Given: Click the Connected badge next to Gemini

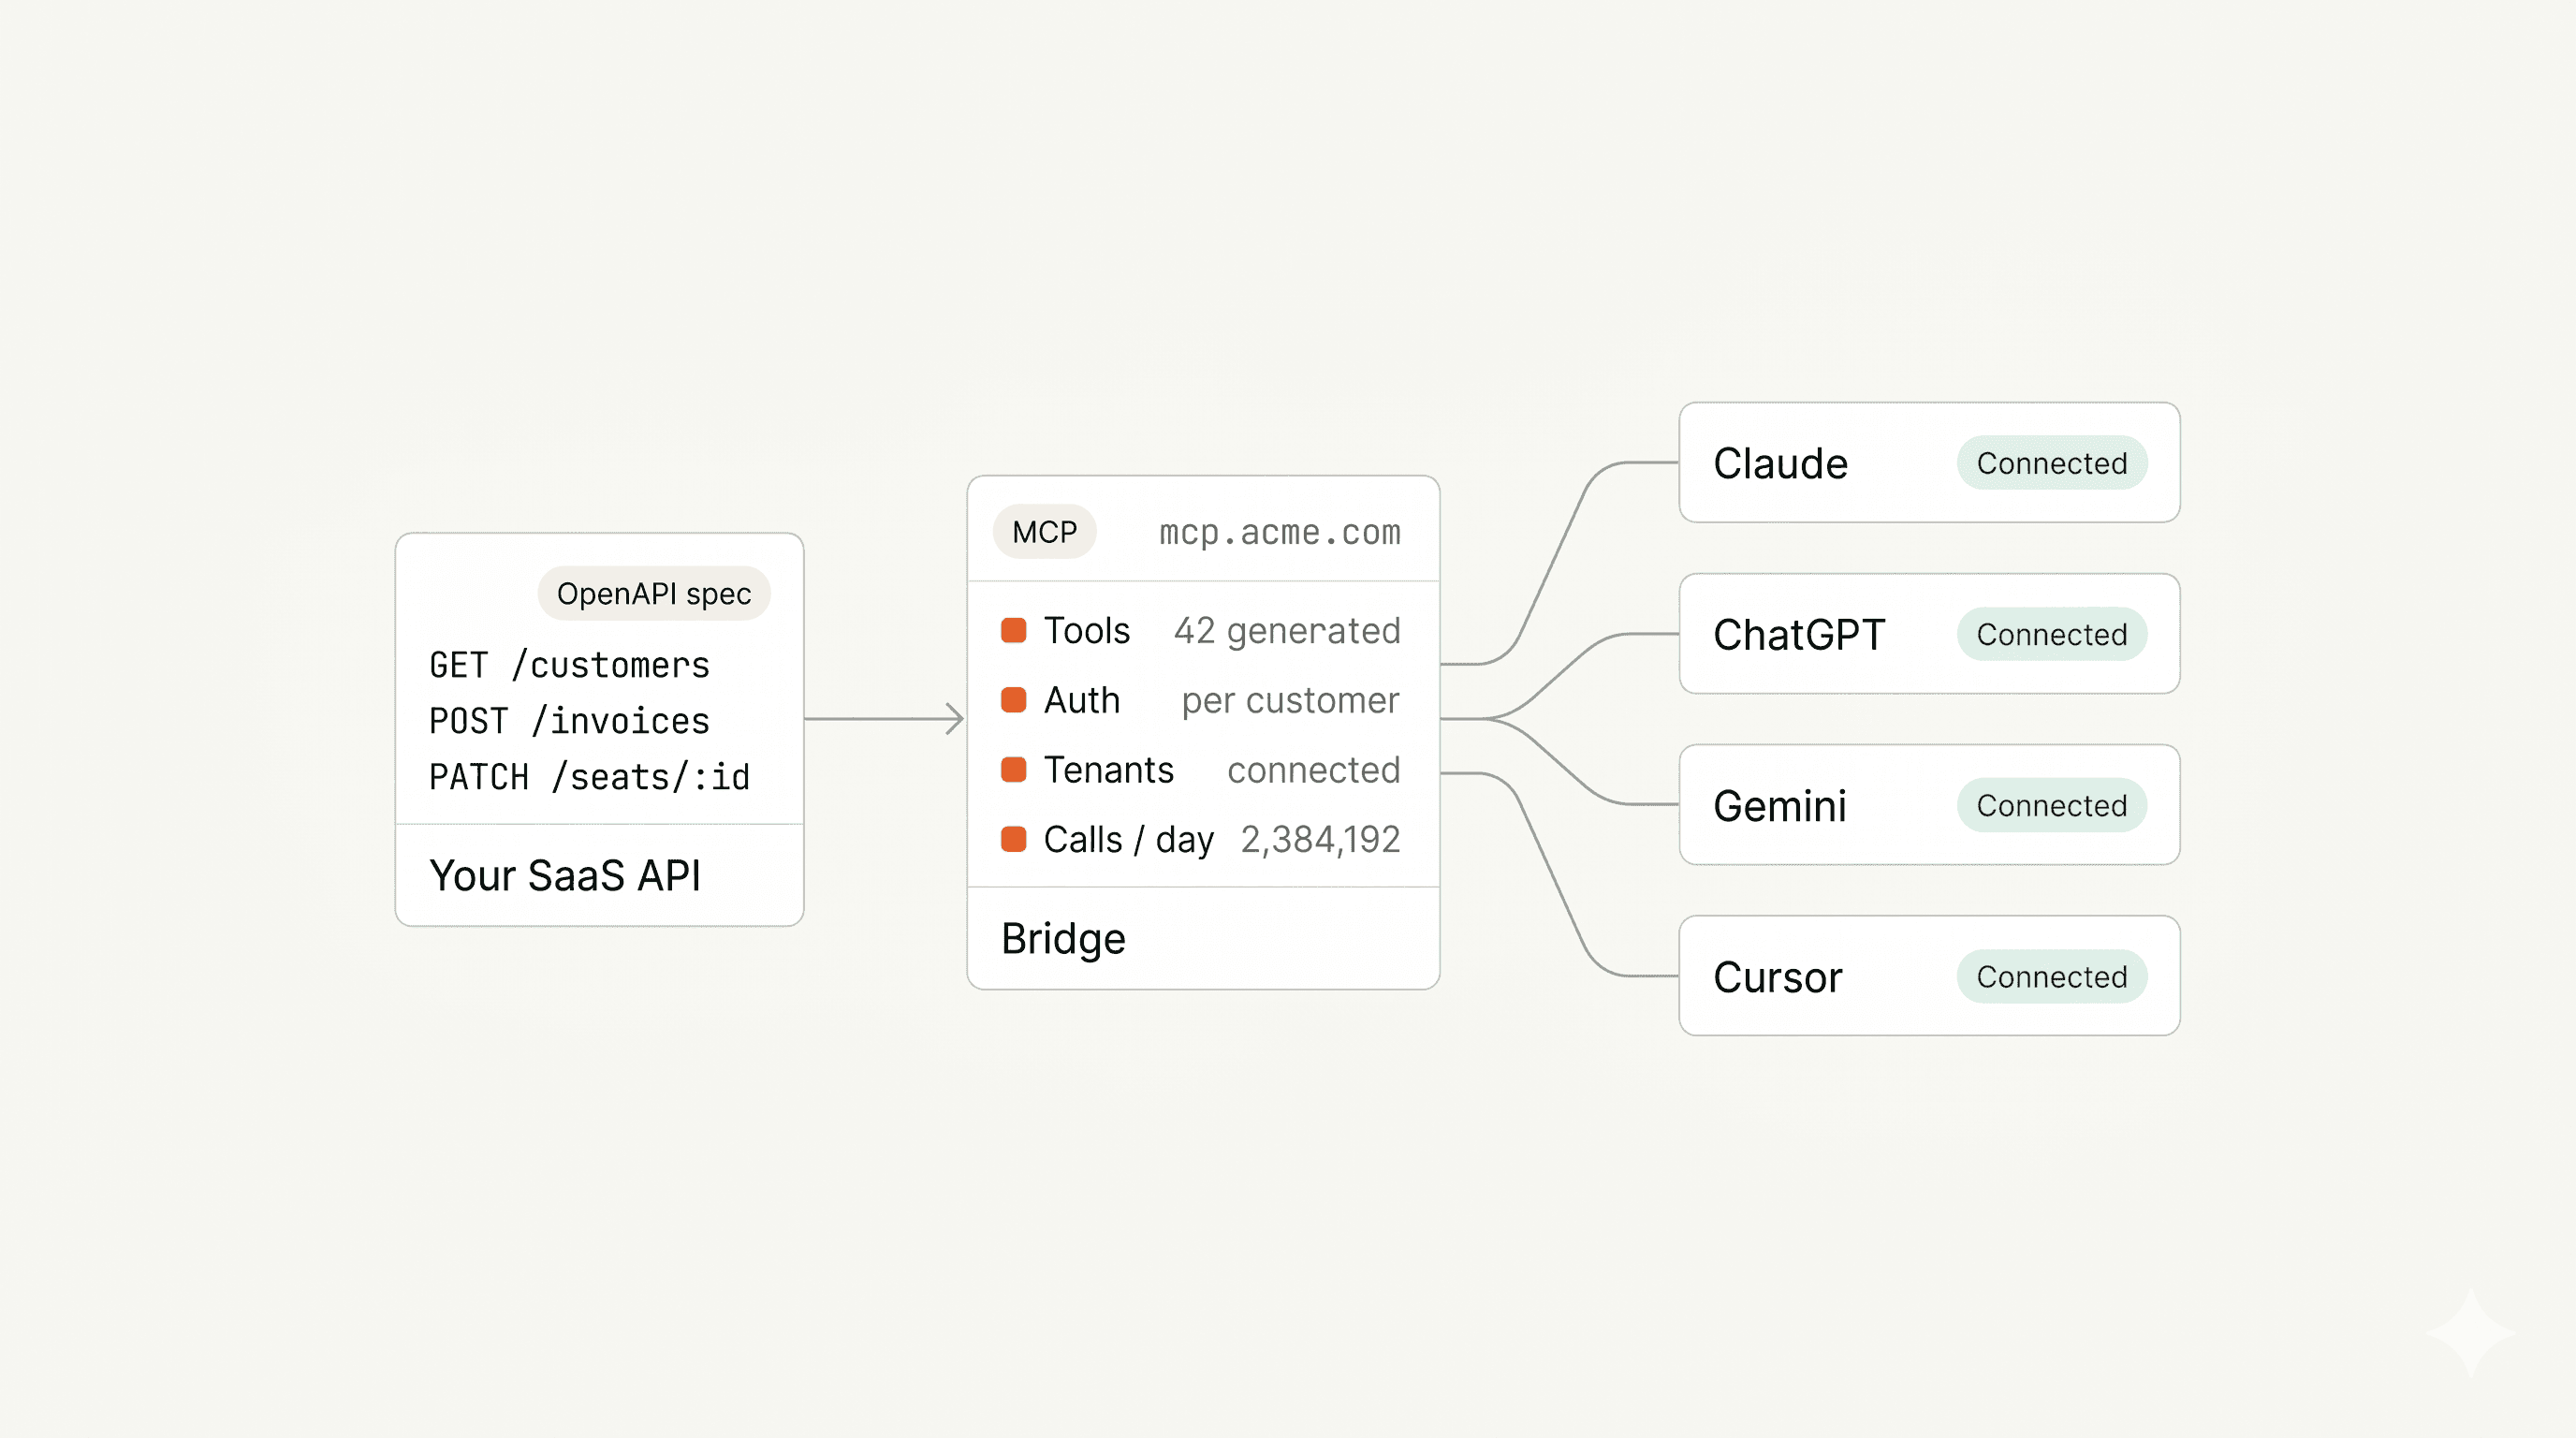Looking at the screenshot, I should pos(2051,805).
